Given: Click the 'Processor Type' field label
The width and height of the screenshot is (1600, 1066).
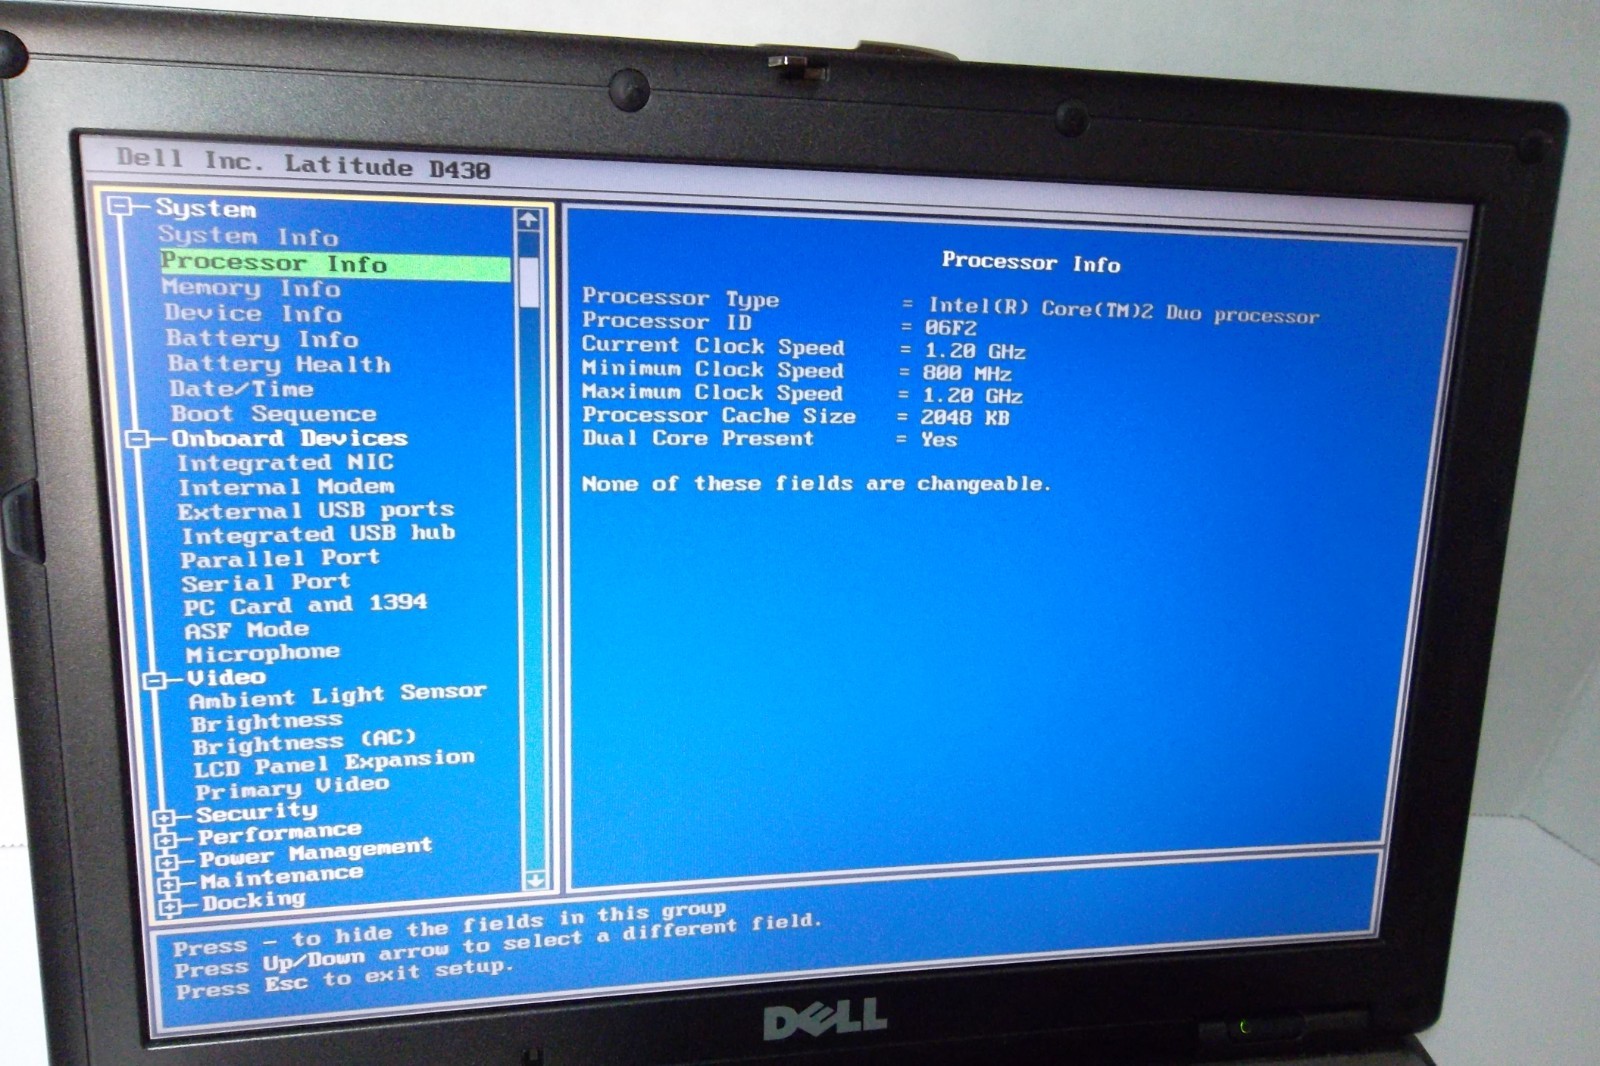Looking at the screenshot, I should coord(680,297).
